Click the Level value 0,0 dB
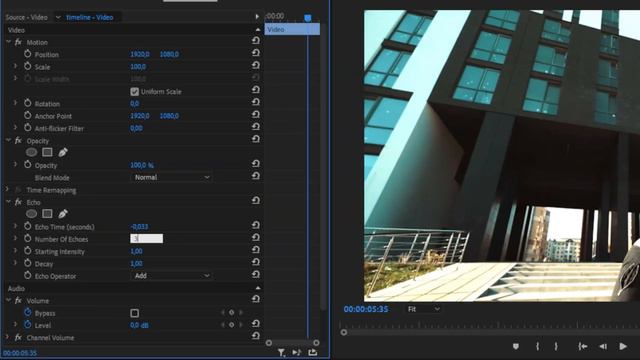 (x=139, y=325)
